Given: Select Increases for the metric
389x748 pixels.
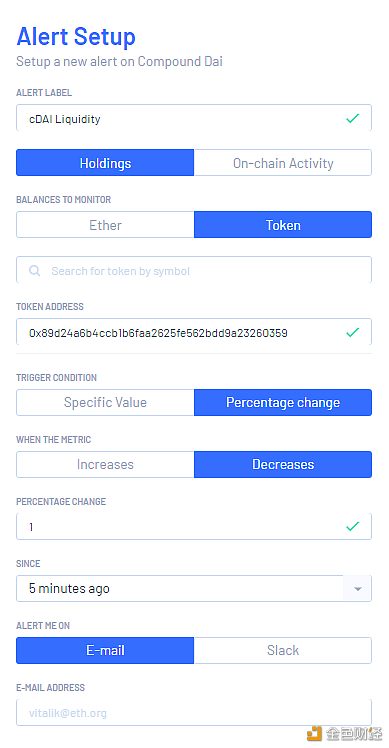Looking at the screenshot, I should pyautogui.click(x=105, y=464).
